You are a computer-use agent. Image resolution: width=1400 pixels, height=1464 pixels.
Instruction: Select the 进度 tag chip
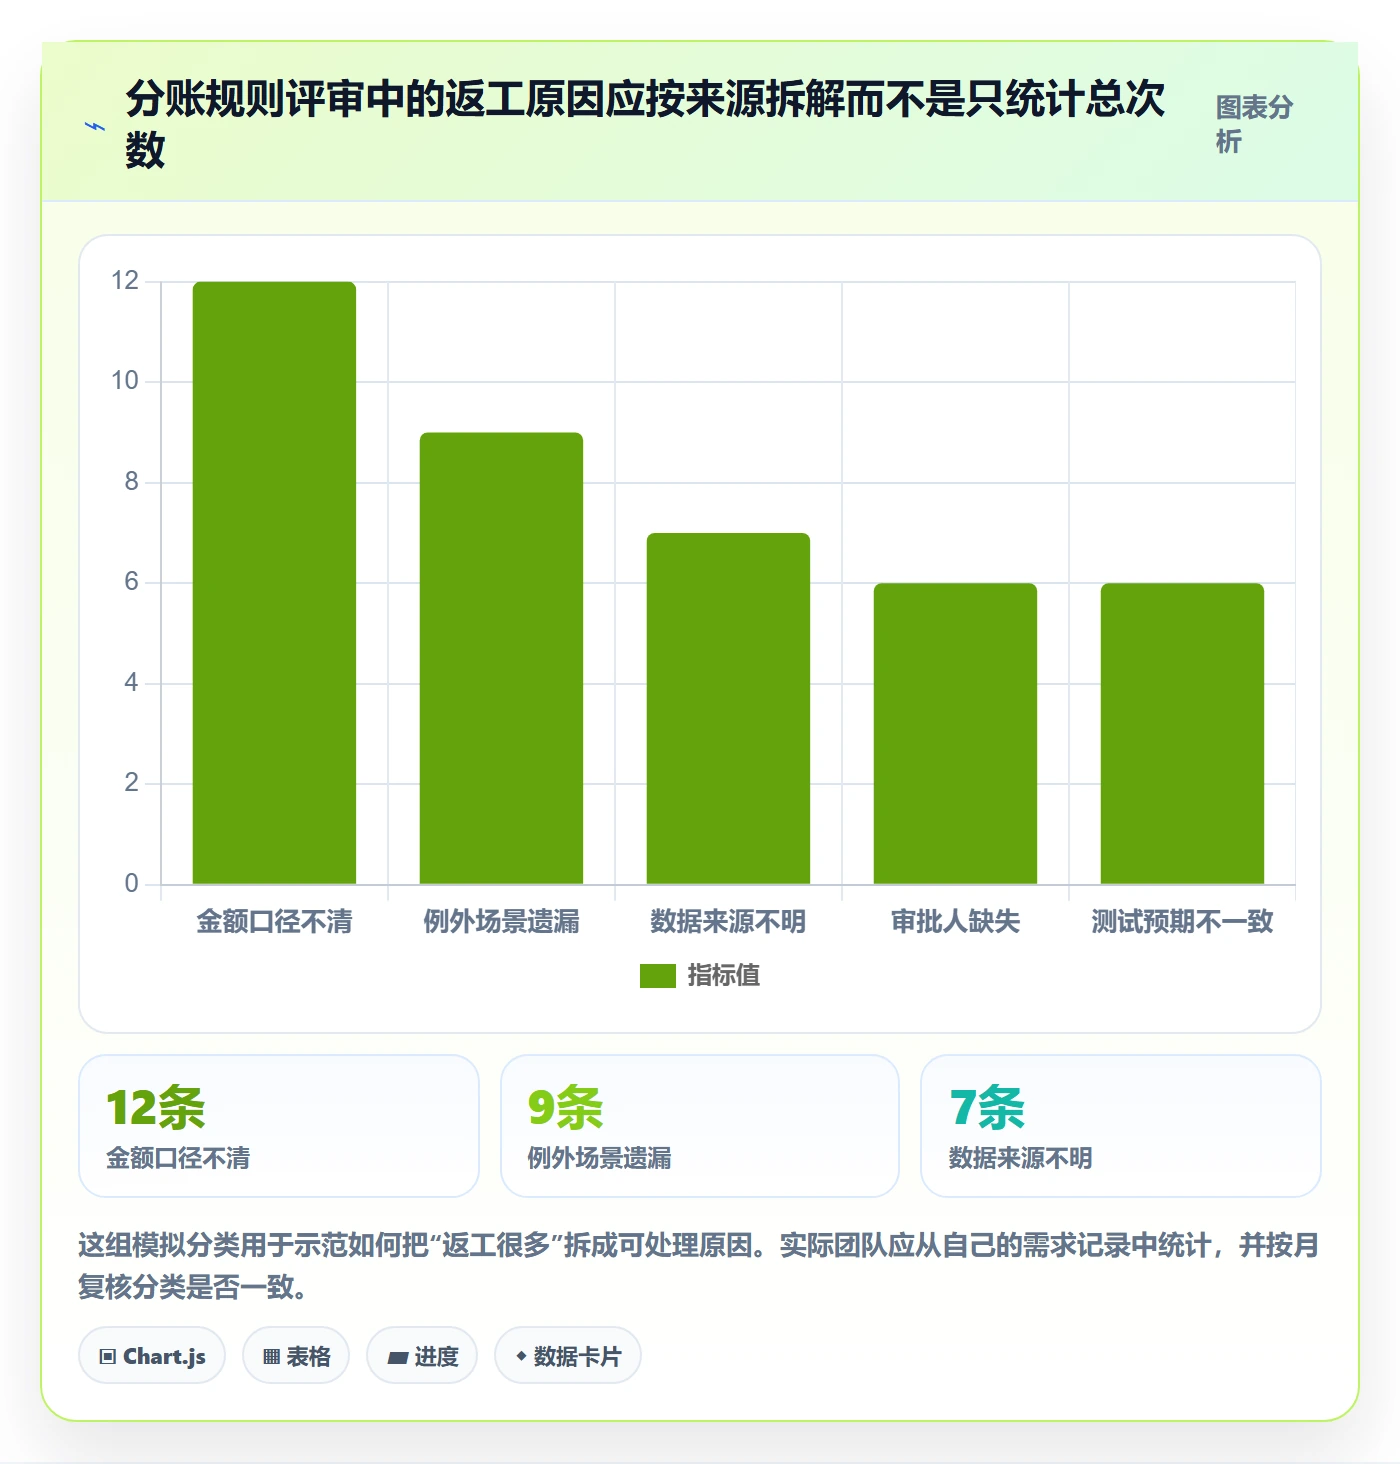click(422, 1356)
